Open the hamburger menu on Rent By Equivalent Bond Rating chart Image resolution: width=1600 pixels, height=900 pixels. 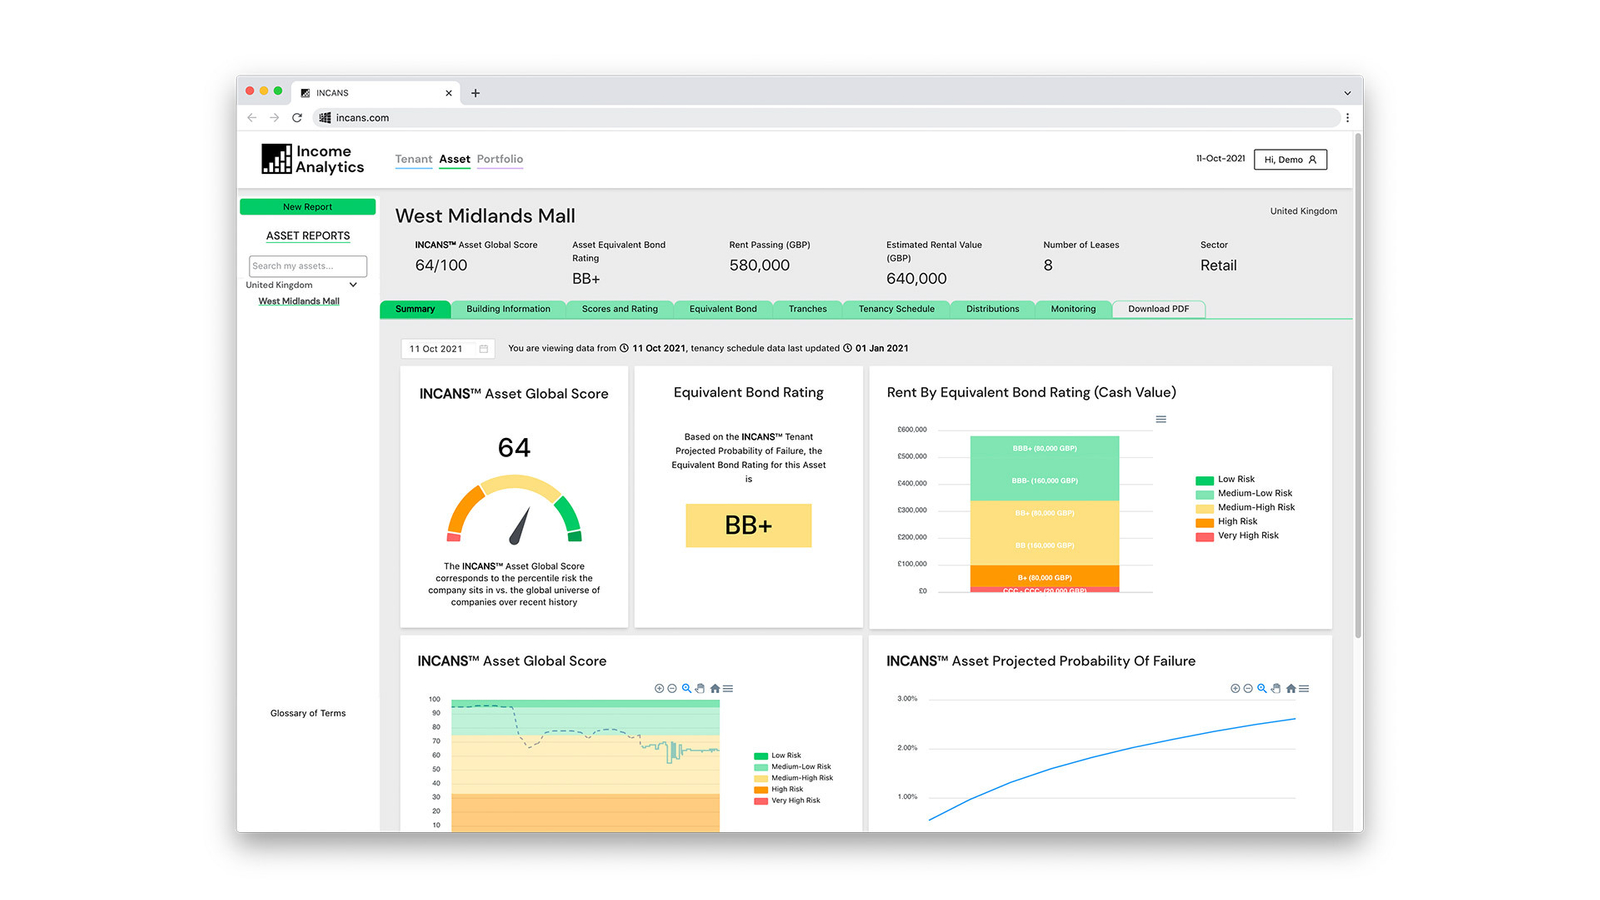[1161, 419]
